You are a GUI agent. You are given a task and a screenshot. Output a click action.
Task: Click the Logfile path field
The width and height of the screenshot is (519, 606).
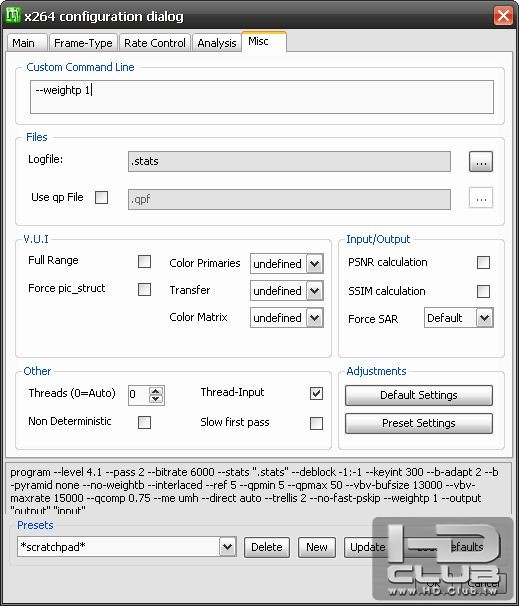289,161
